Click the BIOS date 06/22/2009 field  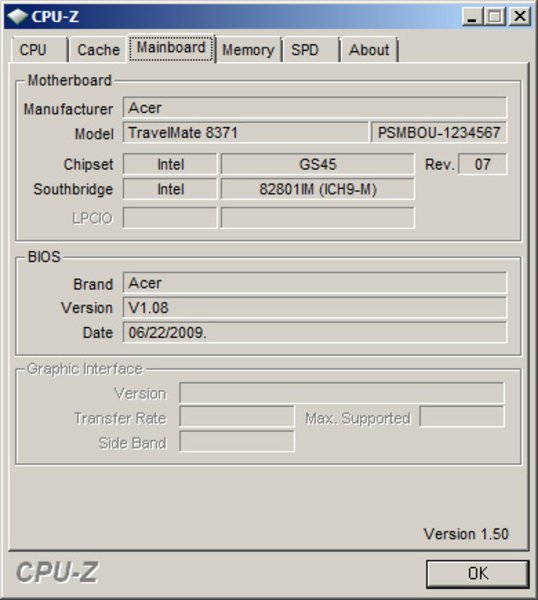pos(315,332)
